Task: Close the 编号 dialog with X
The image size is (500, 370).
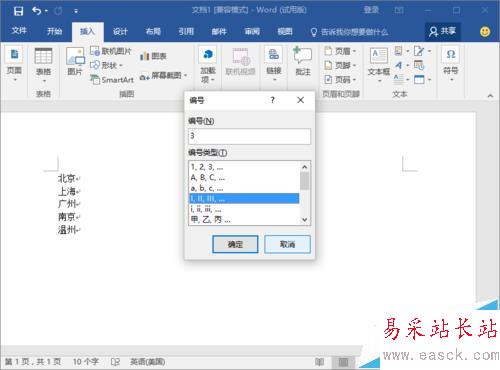Action: [300, 100]
